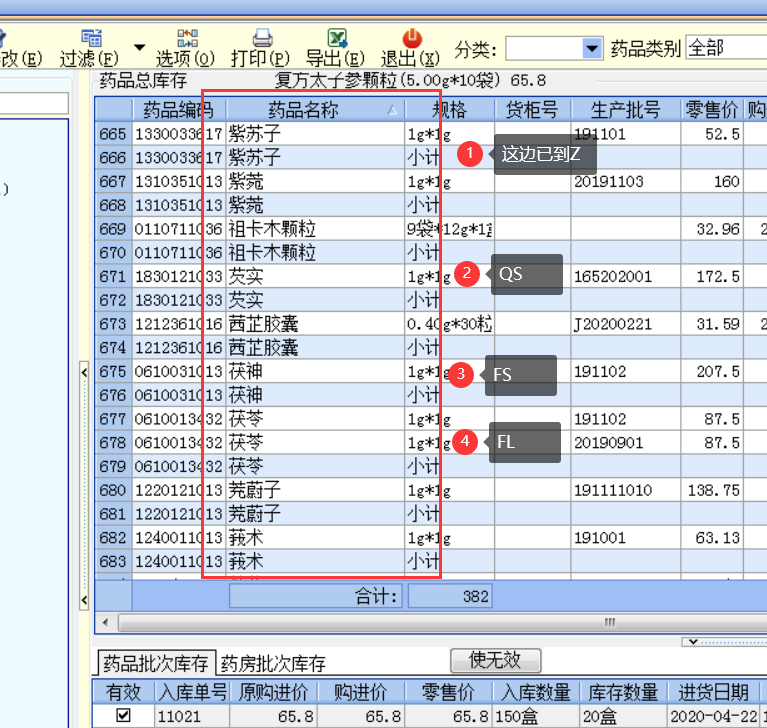Select row 671 芡实

[430, 276]
